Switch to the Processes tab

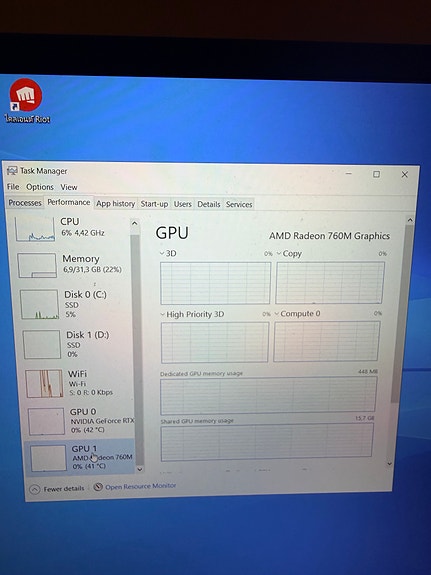point(25,203)
